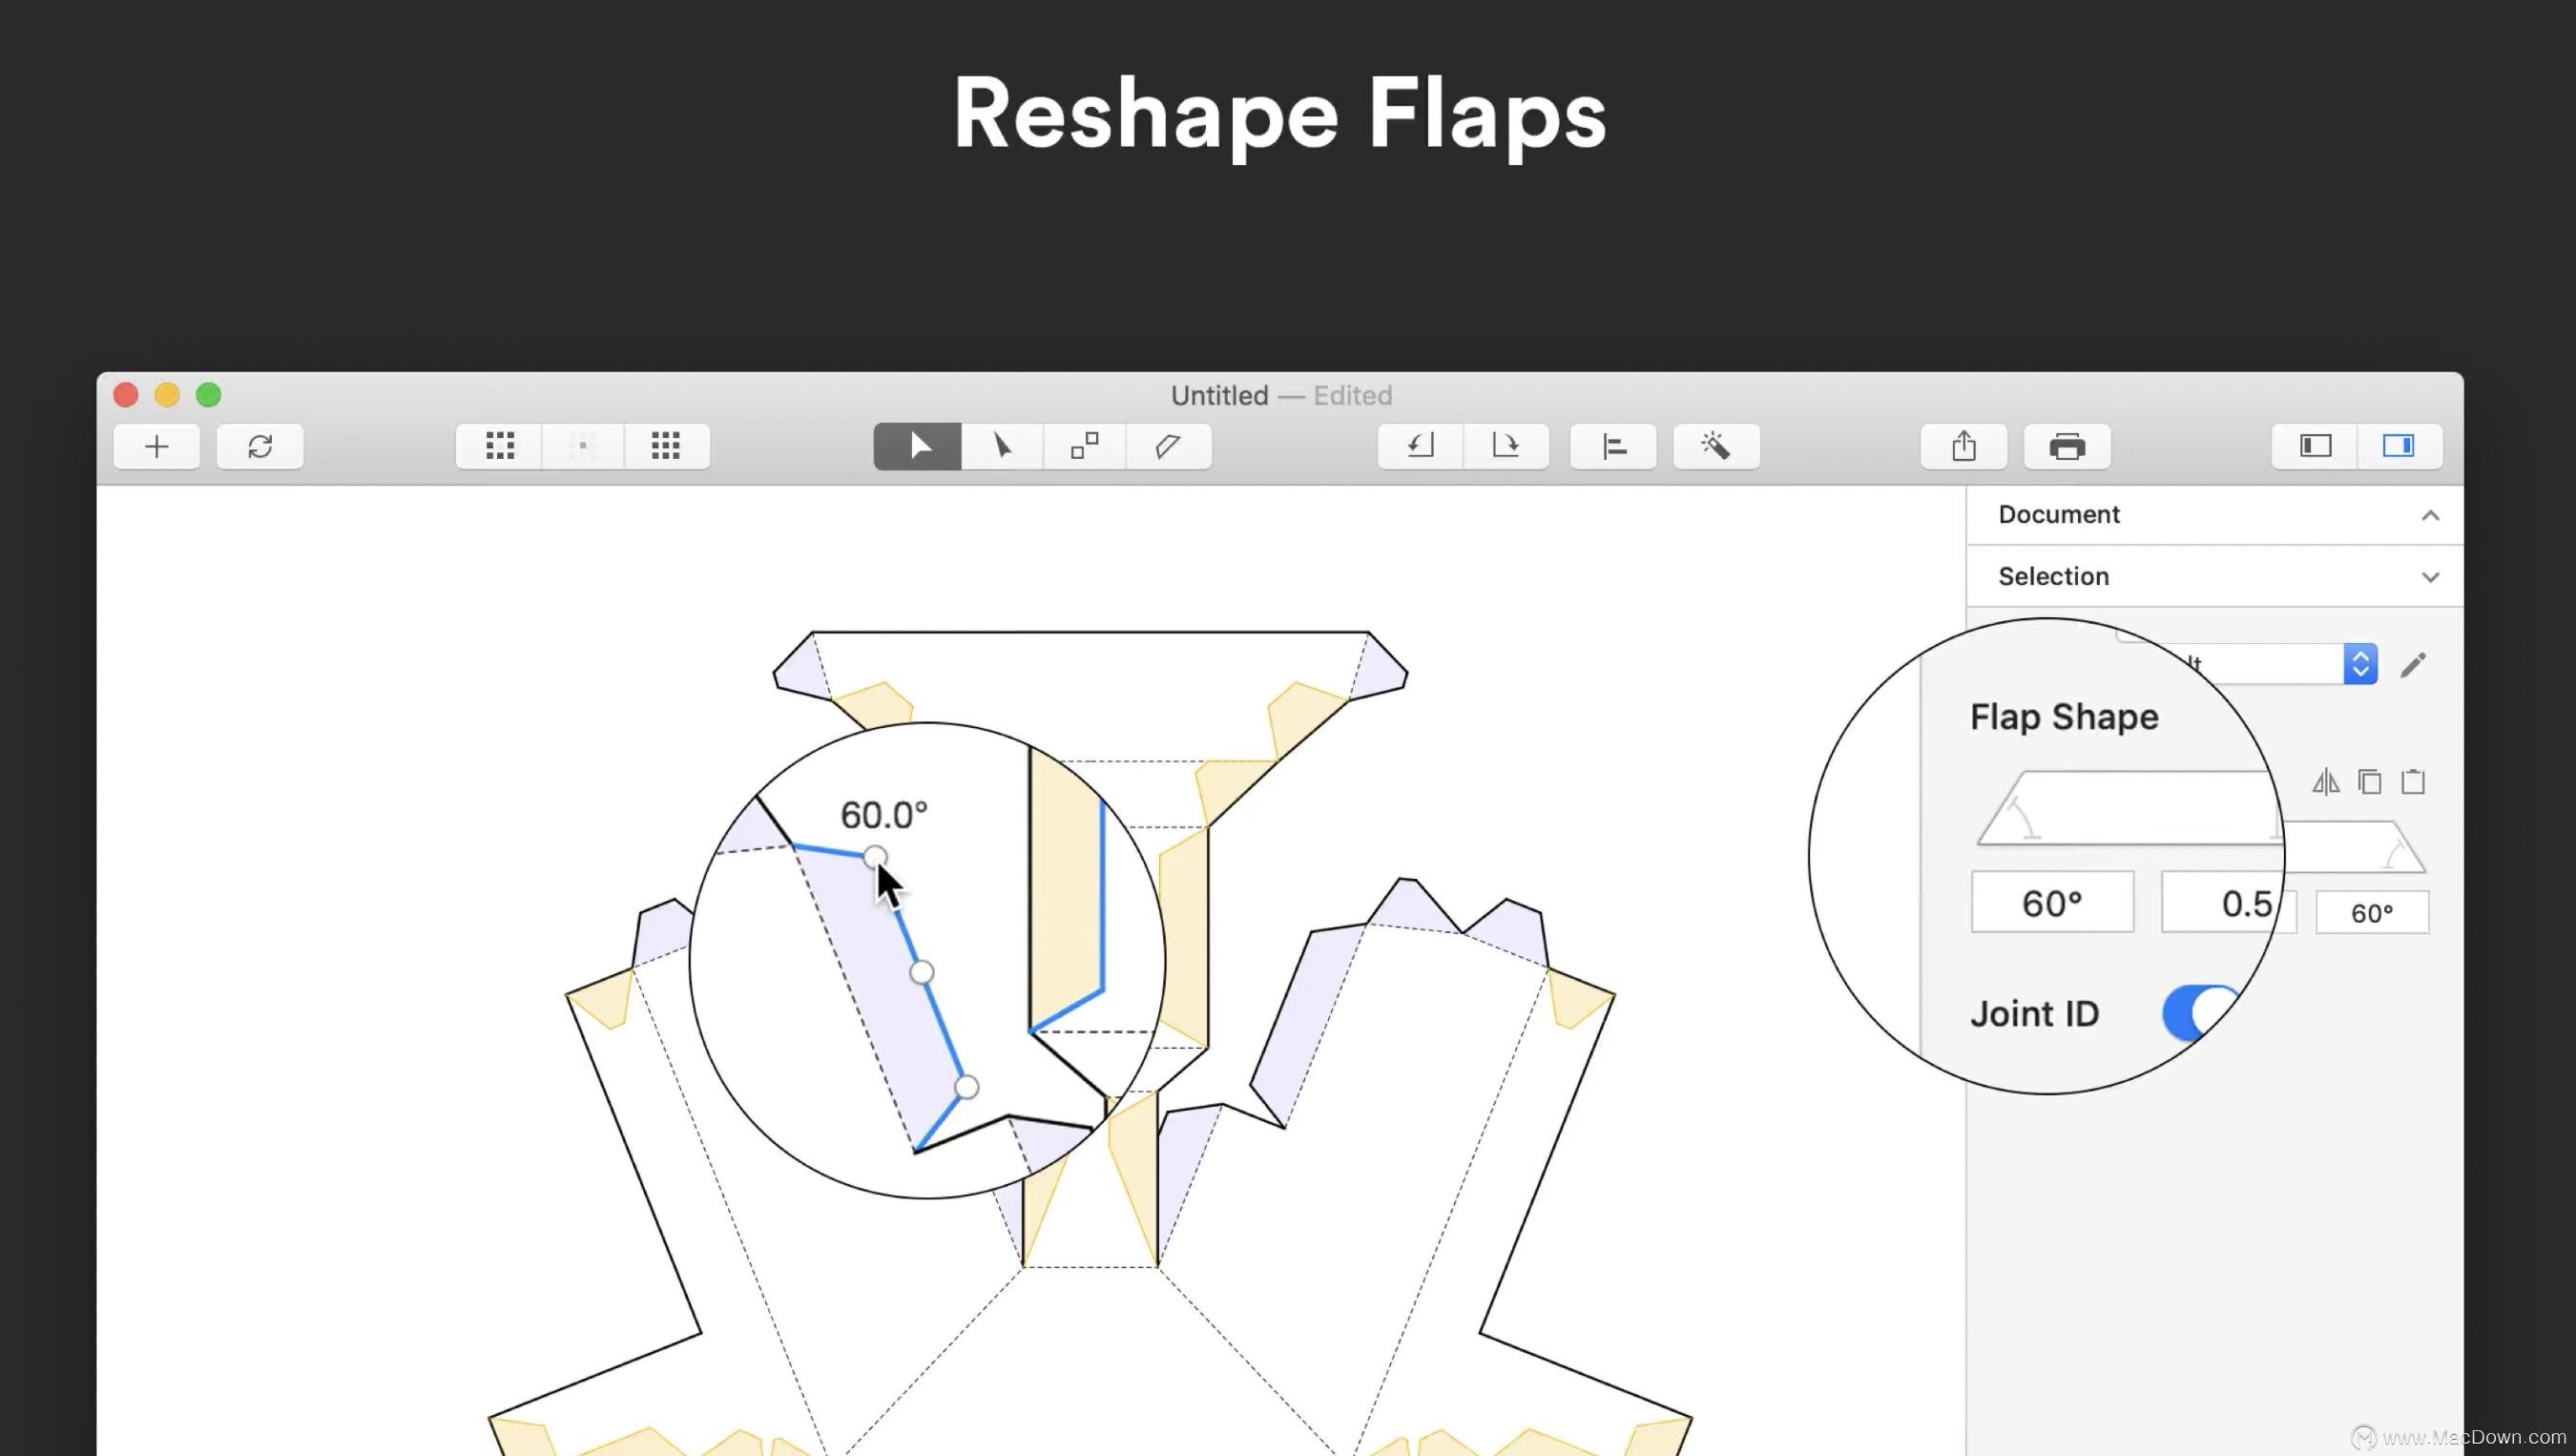This screenshot has height=1456, width=2576.
Task: Click the rotate left icon
Action: (x=1420, y=446)
